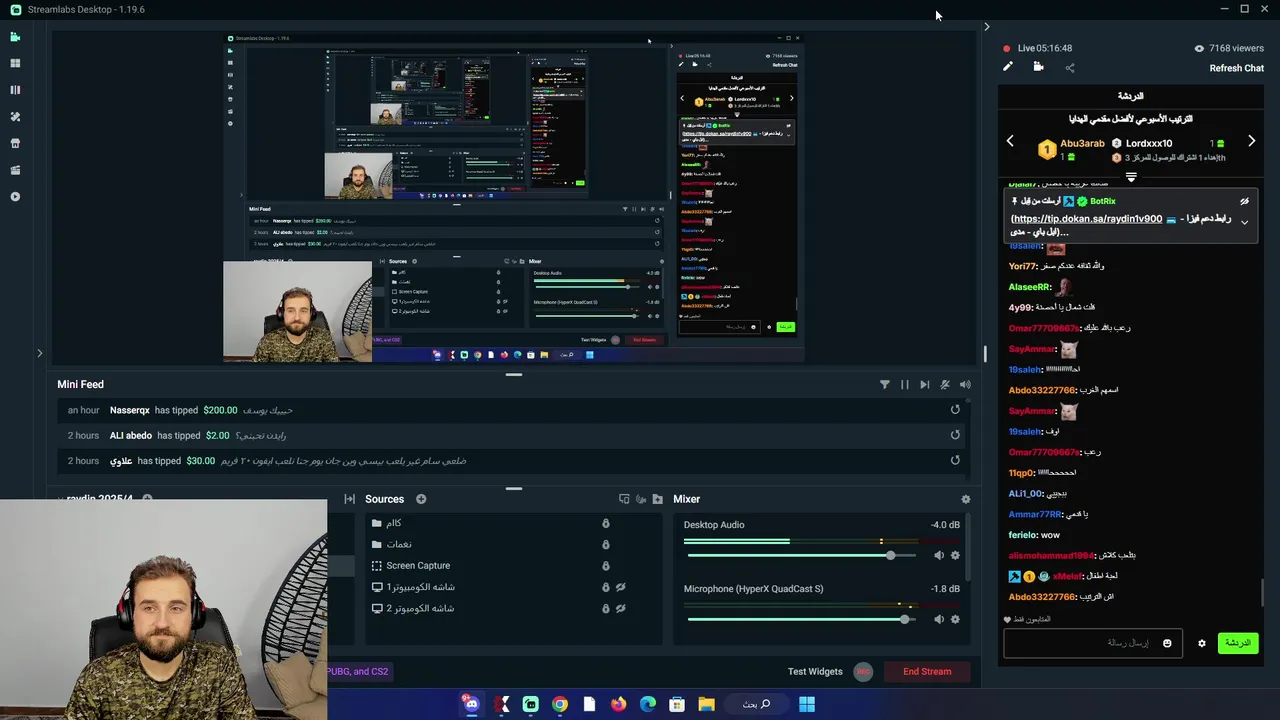Click the widget icon in the Sources header
Image resolution: width=1280 pixels, height=720 pixels.
(x=624, y=499)
